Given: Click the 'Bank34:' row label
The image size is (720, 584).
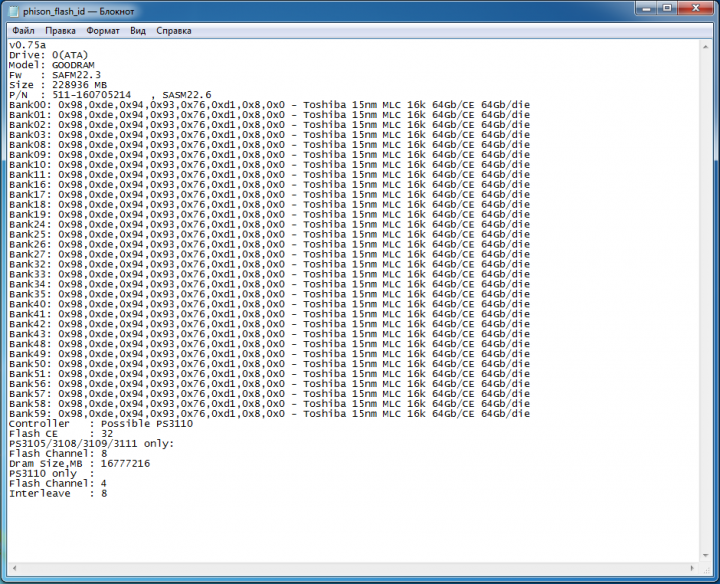Looking at the screenshot, I should (x=30, y=284).
